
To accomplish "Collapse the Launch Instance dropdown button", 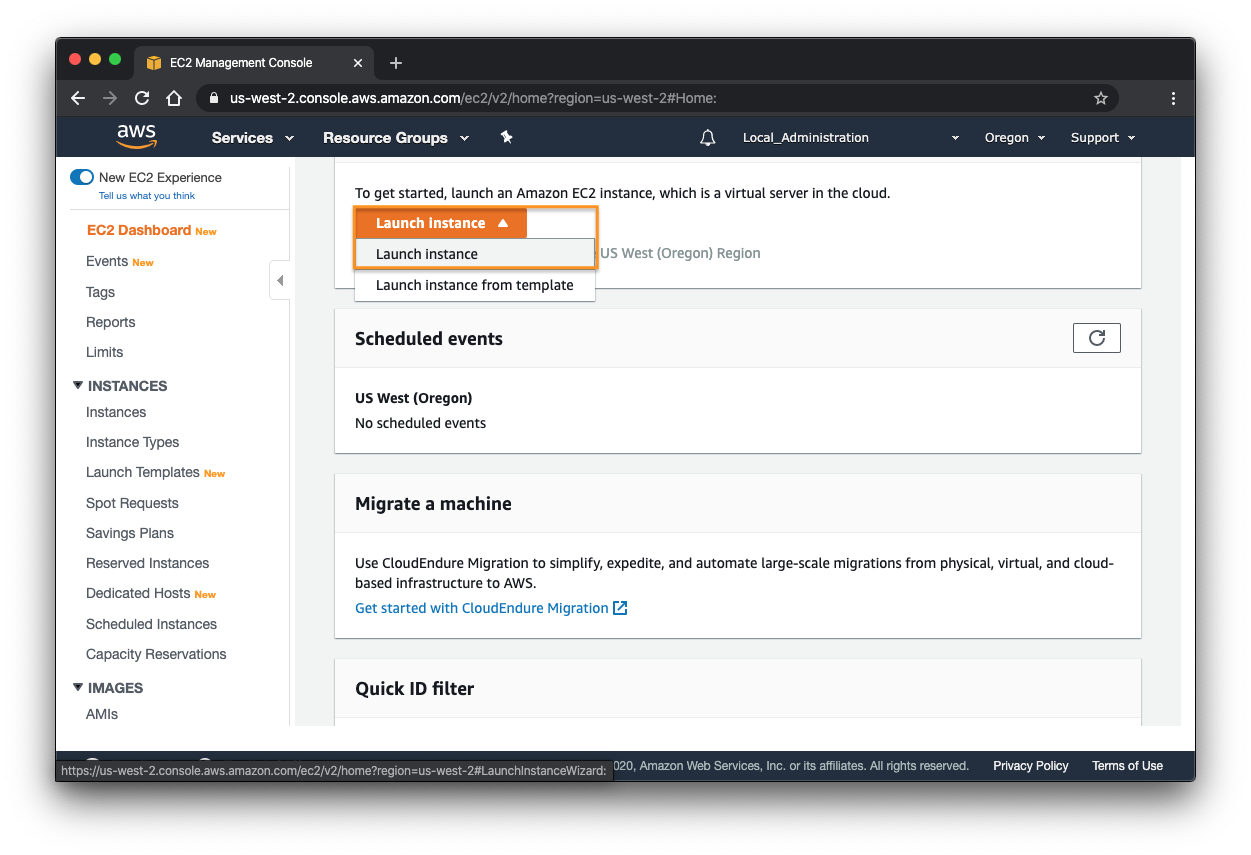I will [441, 223].
